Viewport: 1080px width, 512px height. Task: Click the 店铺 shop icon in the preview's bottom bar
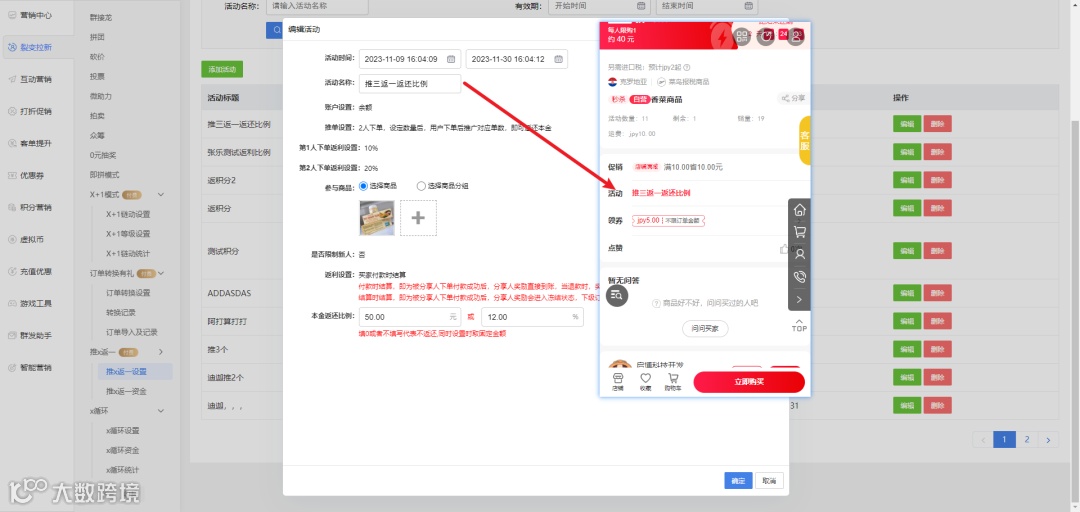pyautogui.click(x=618, y=382)
